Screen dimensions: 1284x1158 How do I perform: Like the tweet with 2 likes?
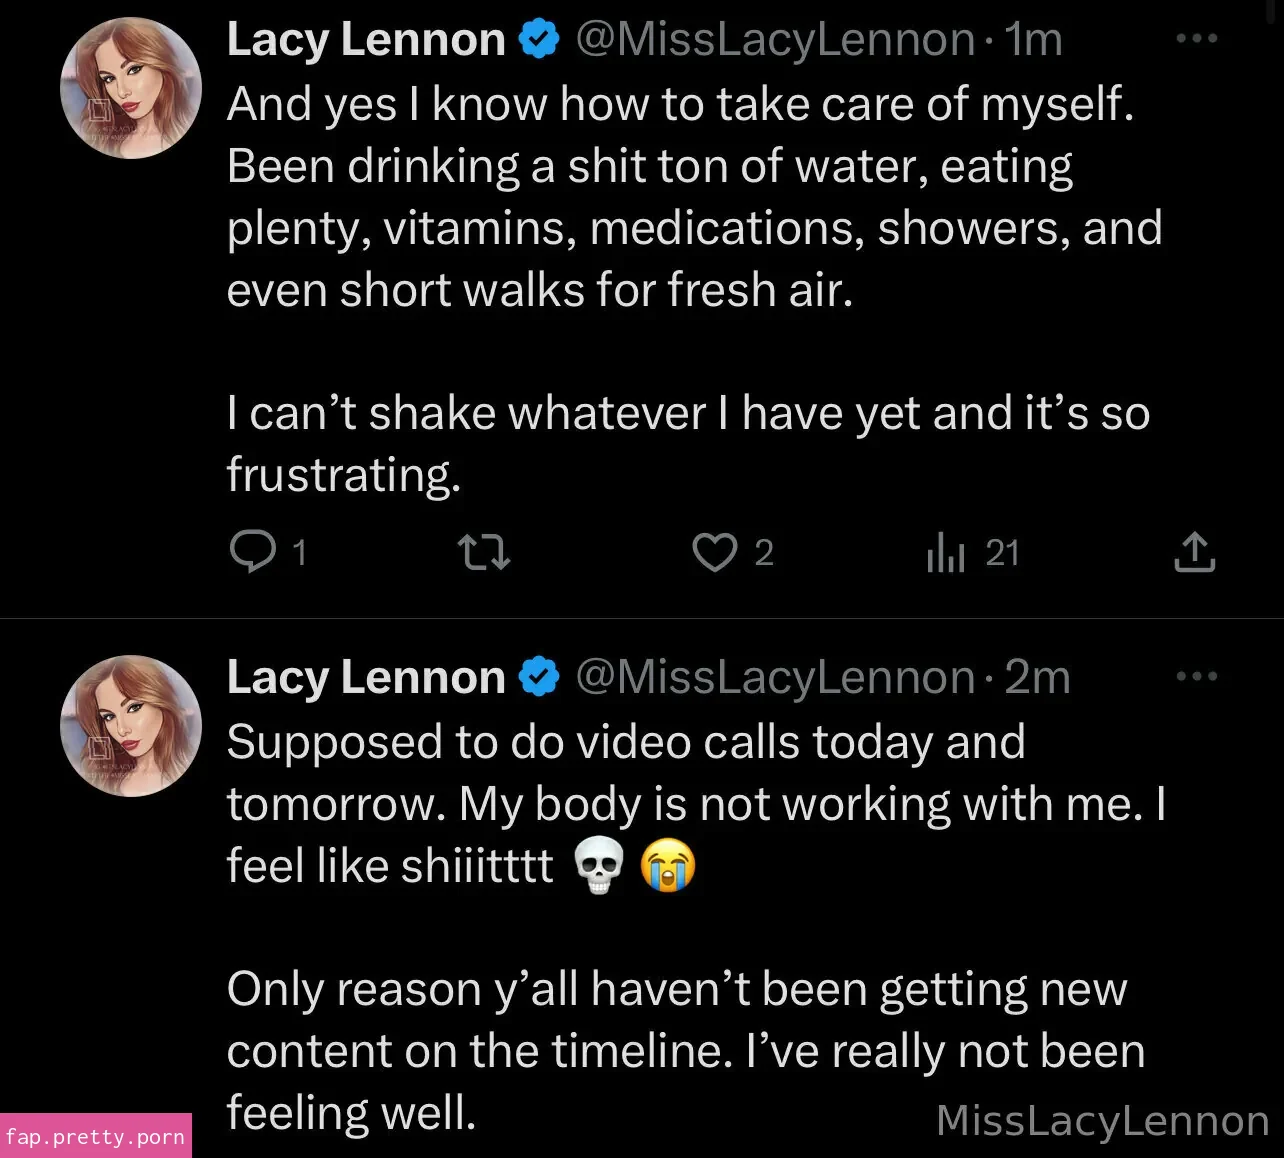715,552
